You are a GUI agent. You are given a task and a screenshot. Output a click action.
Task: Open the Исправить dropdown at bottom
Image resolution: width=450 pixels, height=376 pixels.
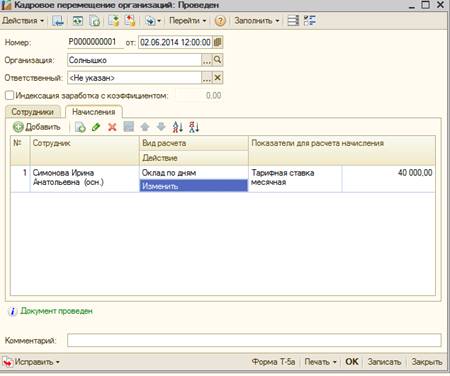(31, 362)
